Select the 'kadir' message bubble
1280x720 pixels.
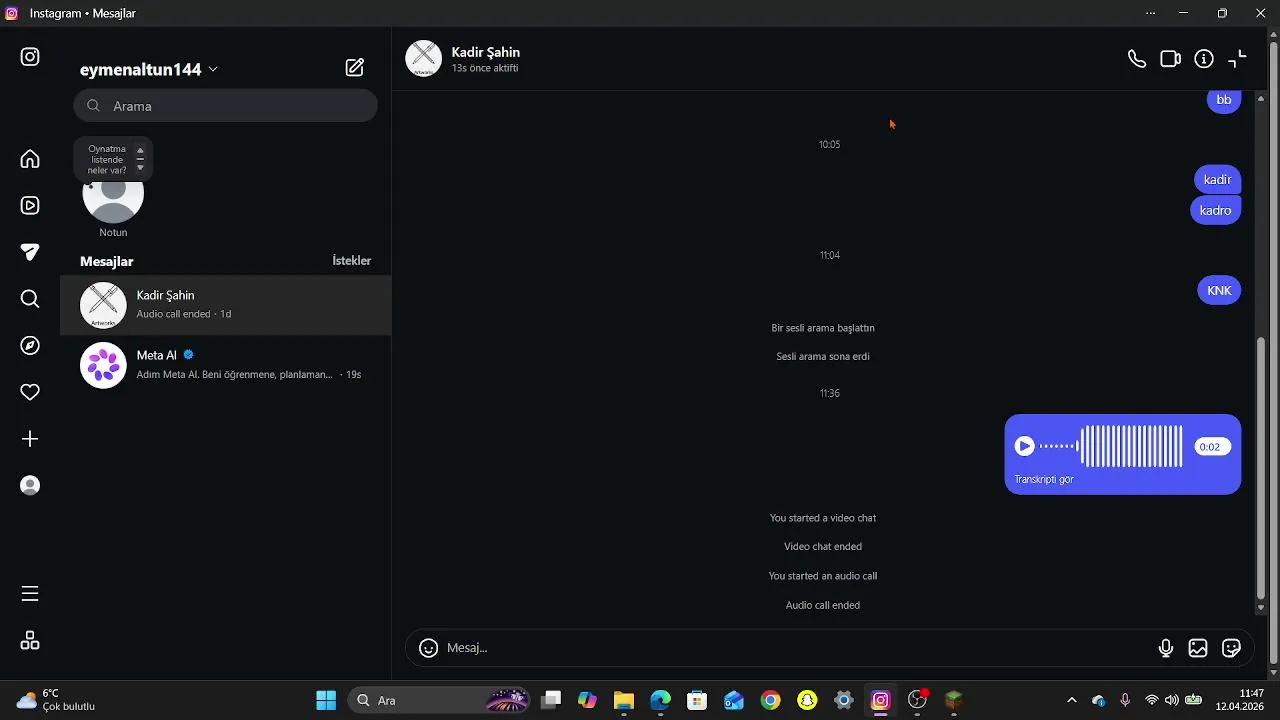[1217, 179]
